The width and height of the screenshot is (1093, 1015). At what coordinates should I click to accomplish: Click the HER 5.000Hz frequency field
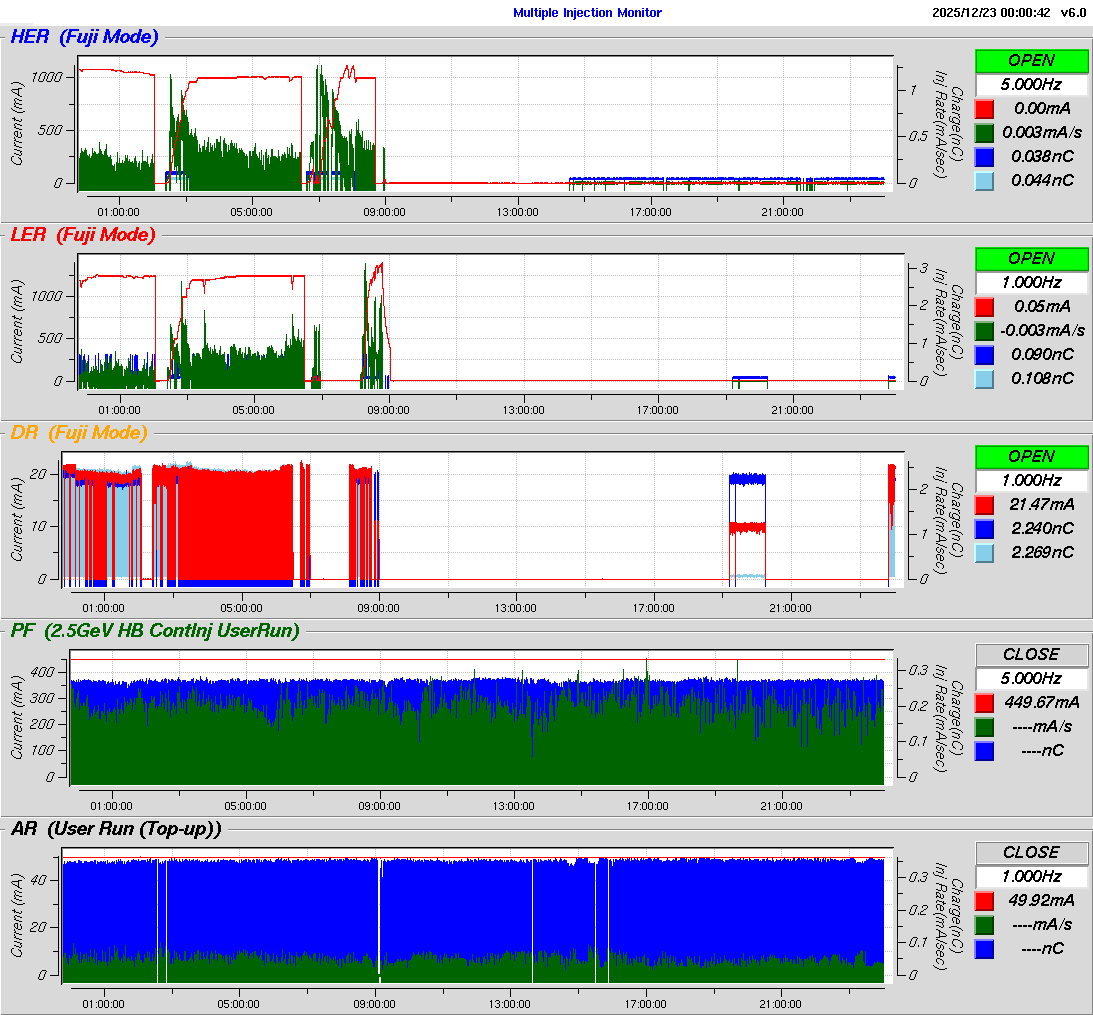pos(1031,85)
